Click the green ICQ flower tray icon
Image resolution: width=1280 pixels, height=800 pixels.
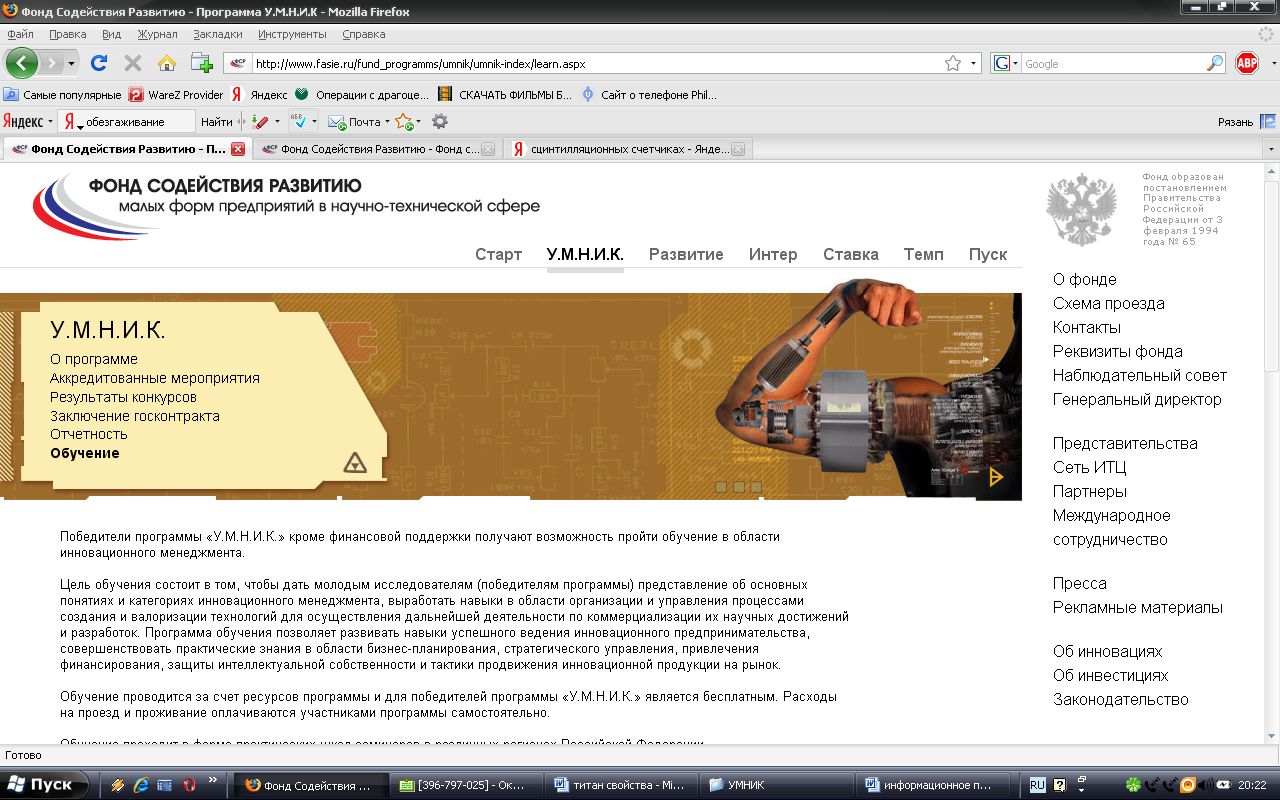[1133, 785]
